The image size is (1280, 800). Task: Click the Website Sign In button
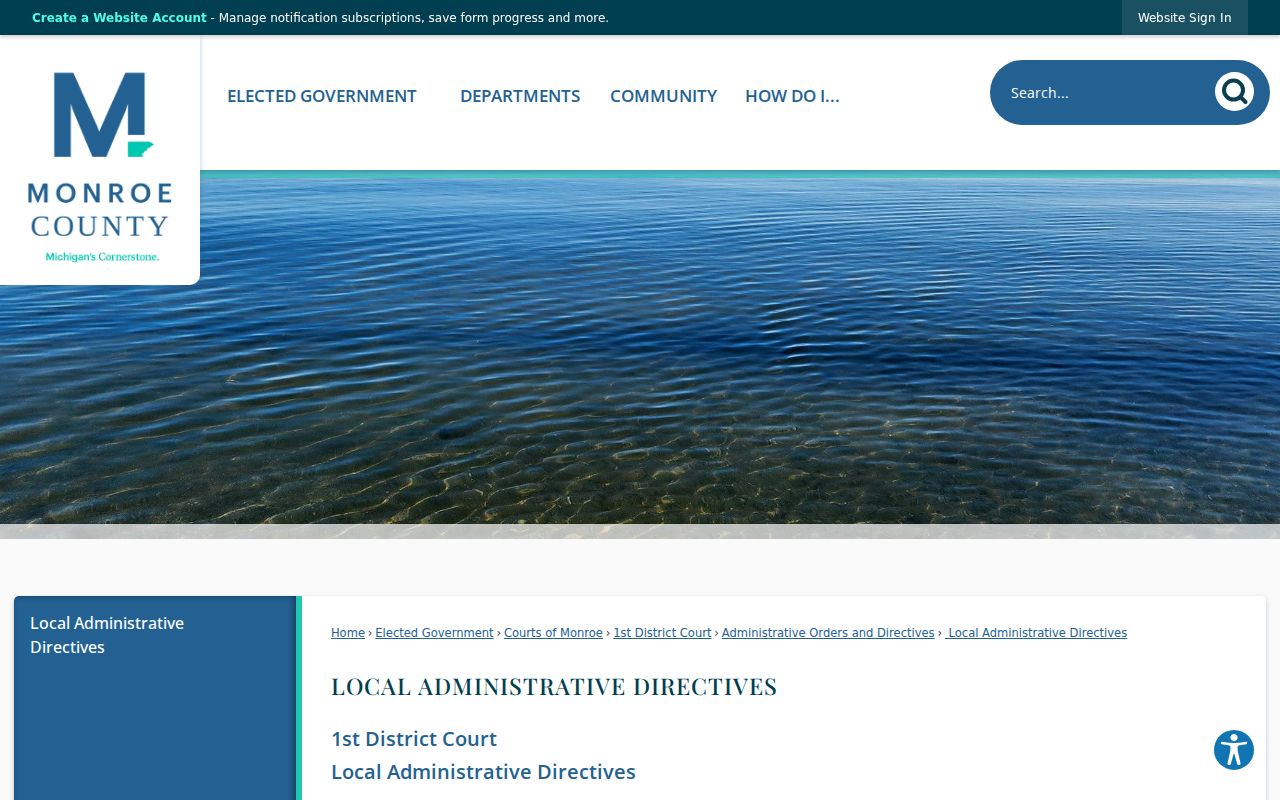tap(1185, 18)
